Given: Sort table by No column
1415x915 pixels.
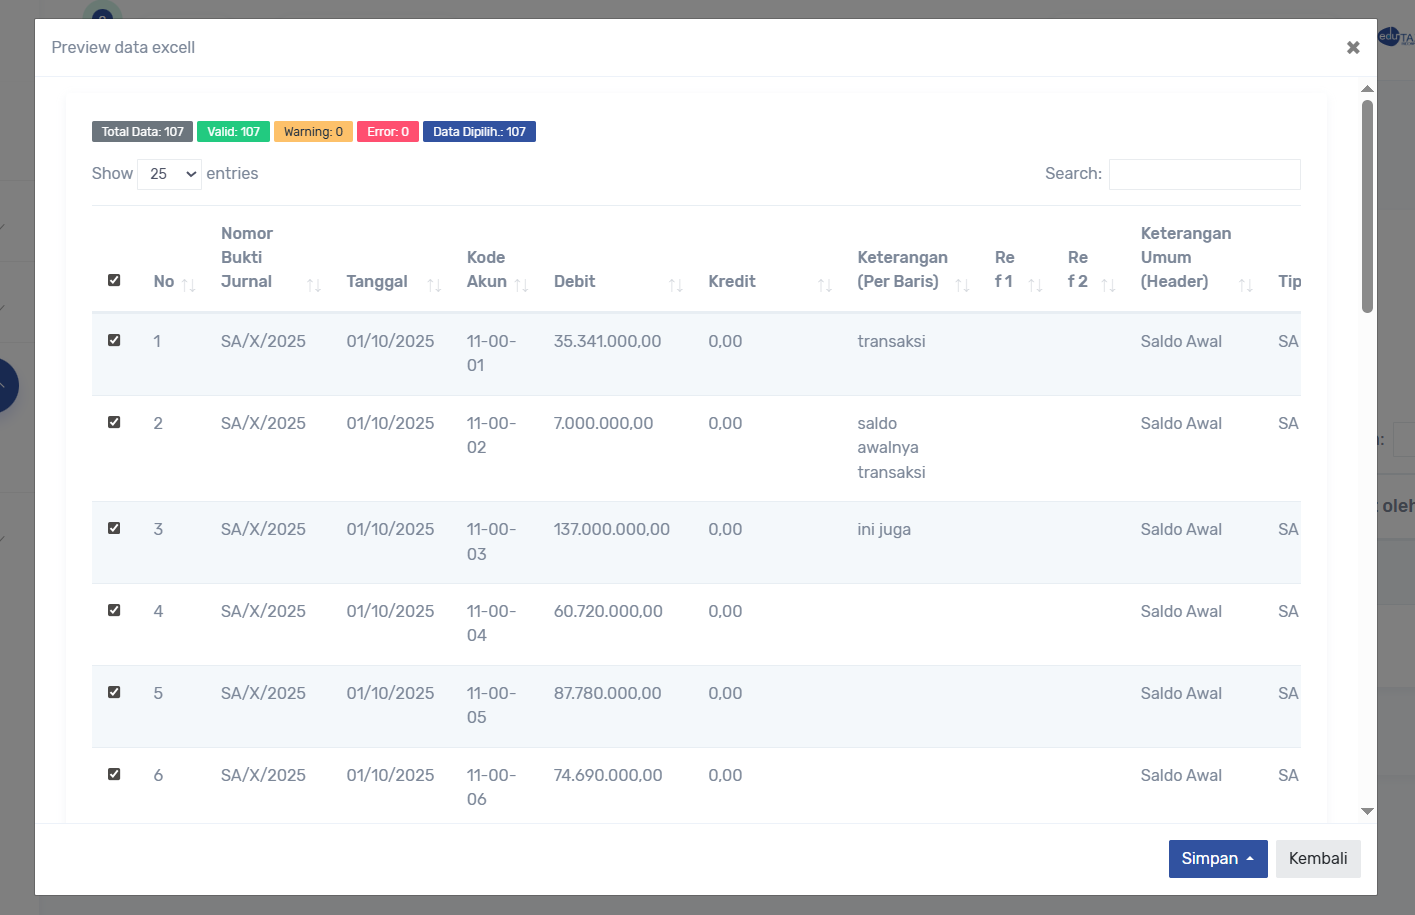Looking at the screenshot, I should tap(174, 282).
